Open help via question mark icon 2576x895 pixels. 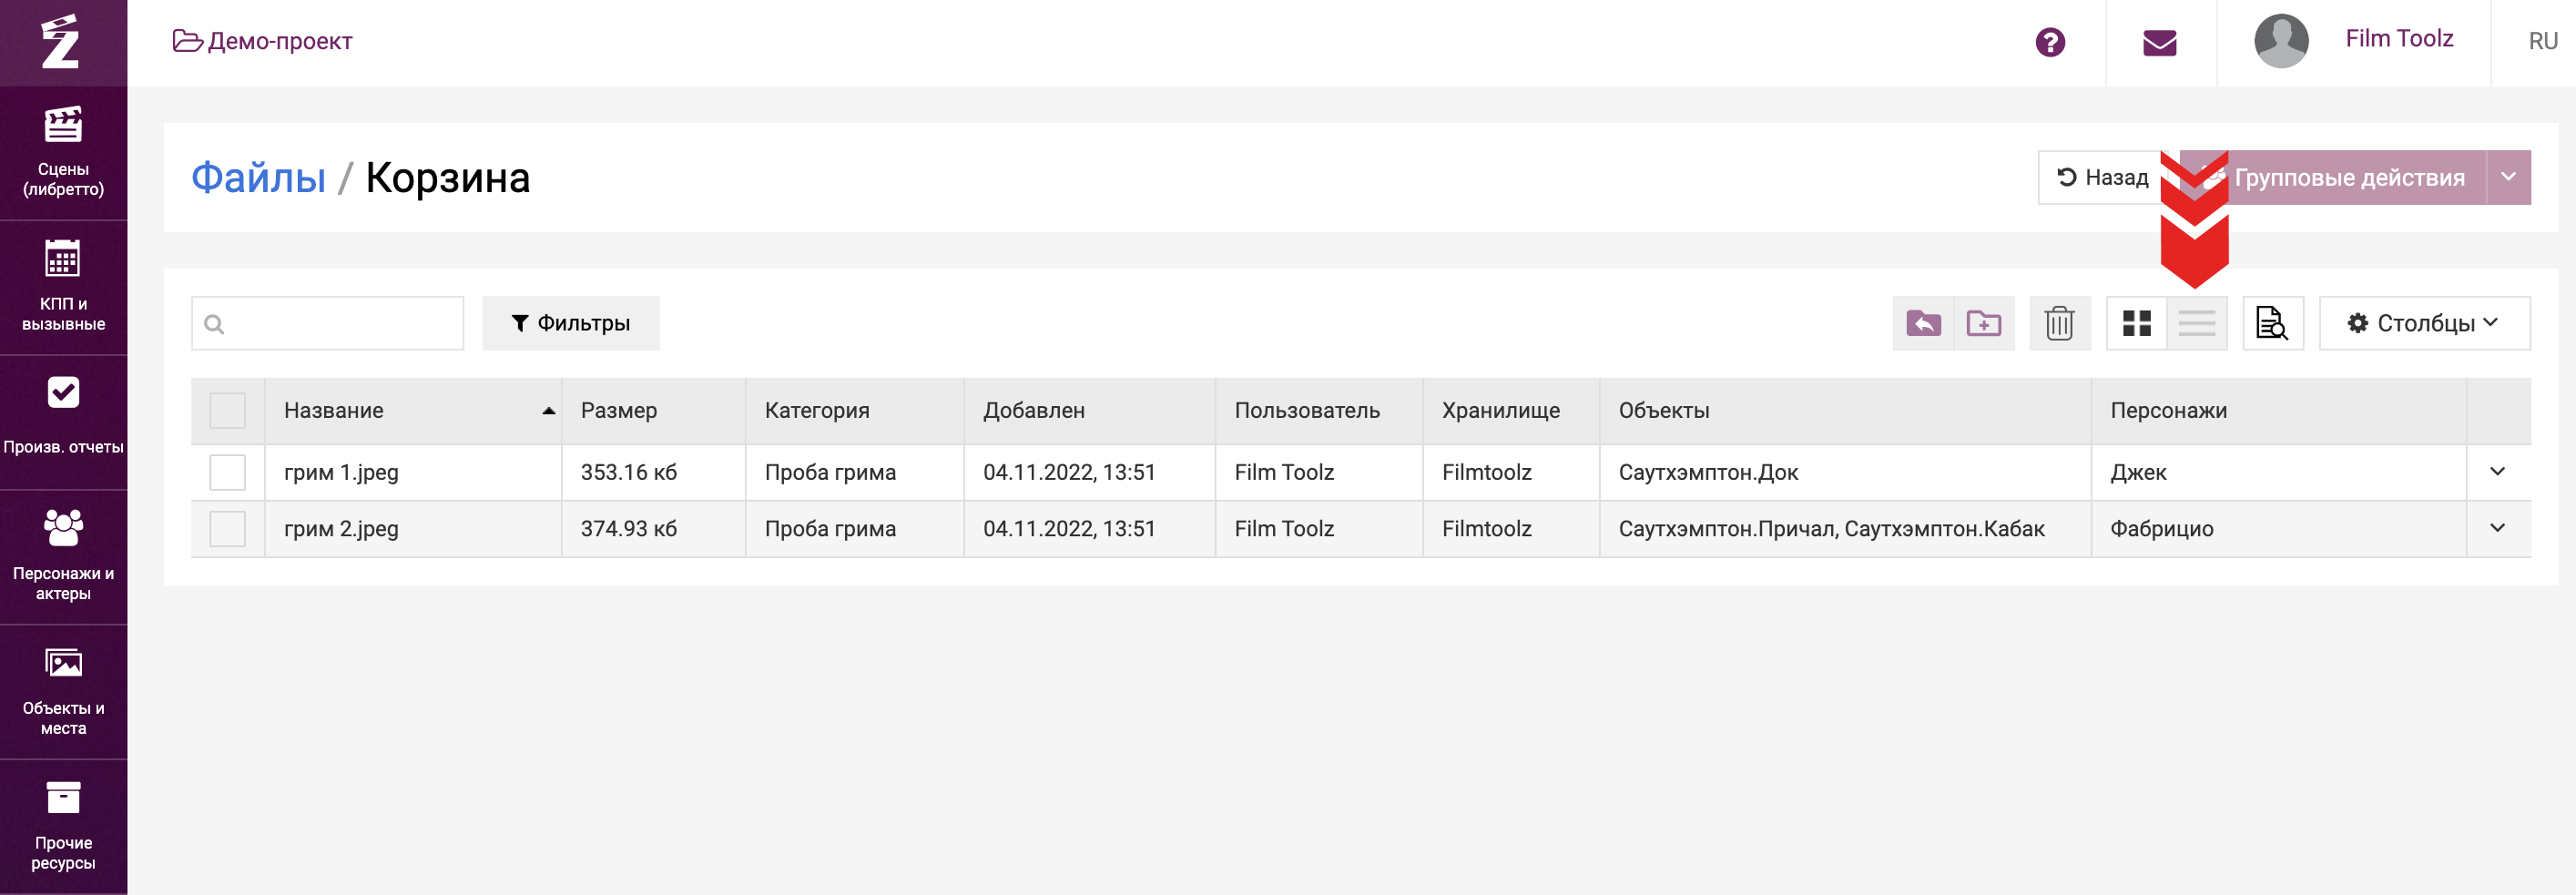pyautogui.click(x=2050, y=42)
